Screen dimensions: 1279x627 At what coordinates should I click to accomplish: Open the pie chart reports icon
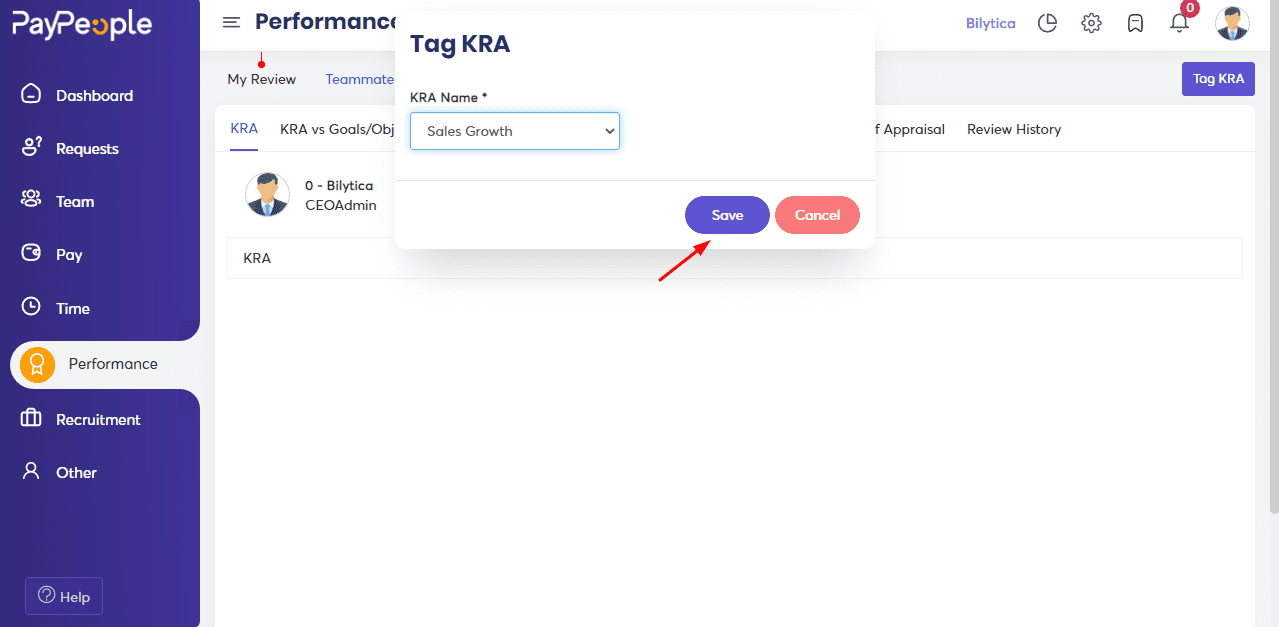coord(1047,23)
